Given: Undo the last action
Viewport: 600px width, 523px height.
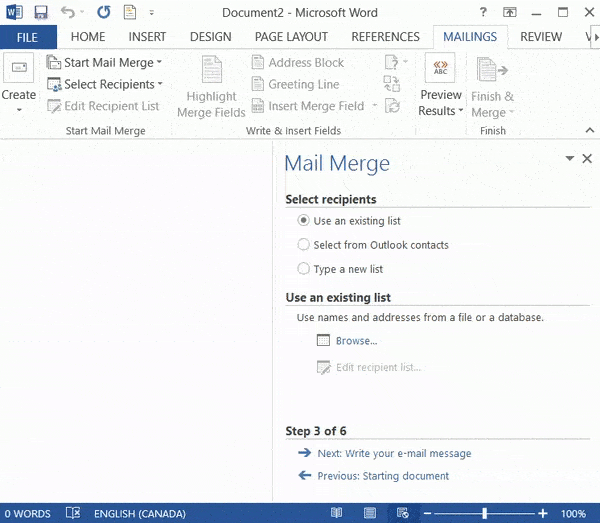Looking at the screenshot, I should [68, 12].
